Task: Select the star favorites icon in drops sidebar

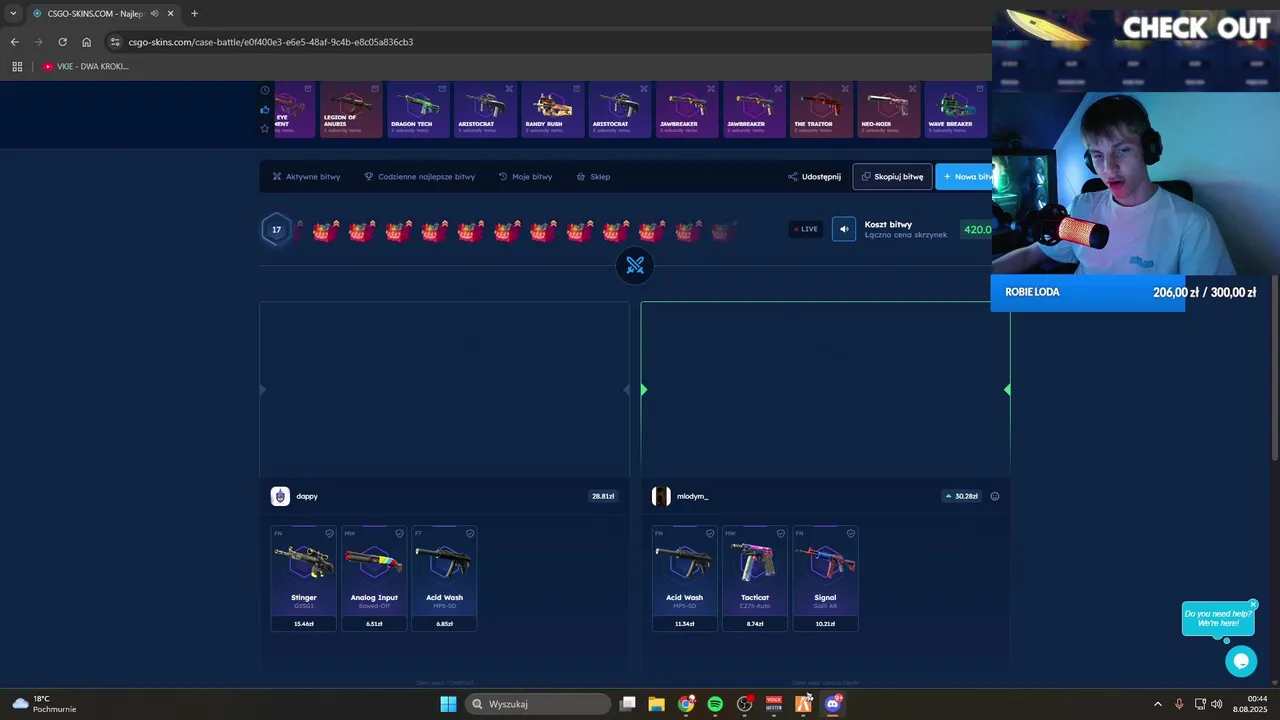Action: 265,128
